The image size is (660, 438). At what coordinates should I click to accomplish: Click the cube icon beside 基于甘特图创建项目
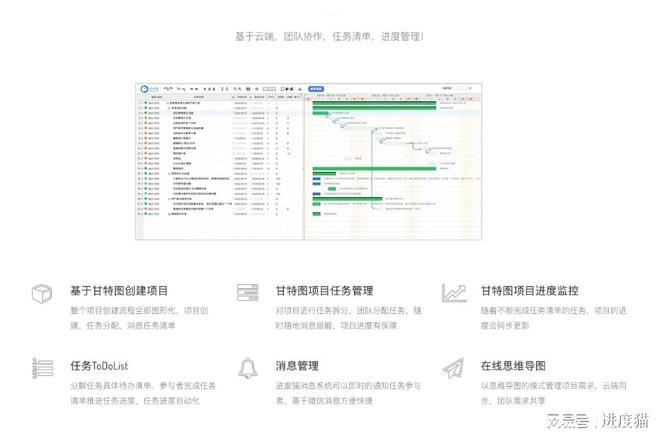42,293
